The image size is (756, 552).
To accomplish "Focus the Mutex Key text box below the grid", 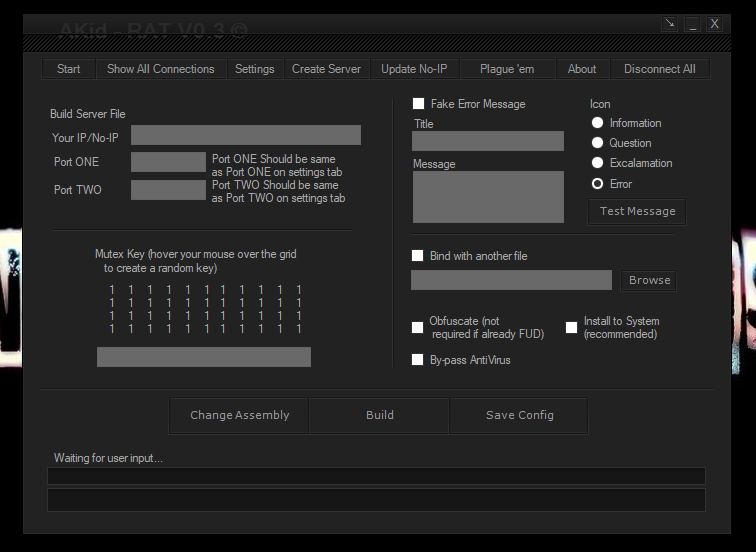I will [x=204, y=357].
